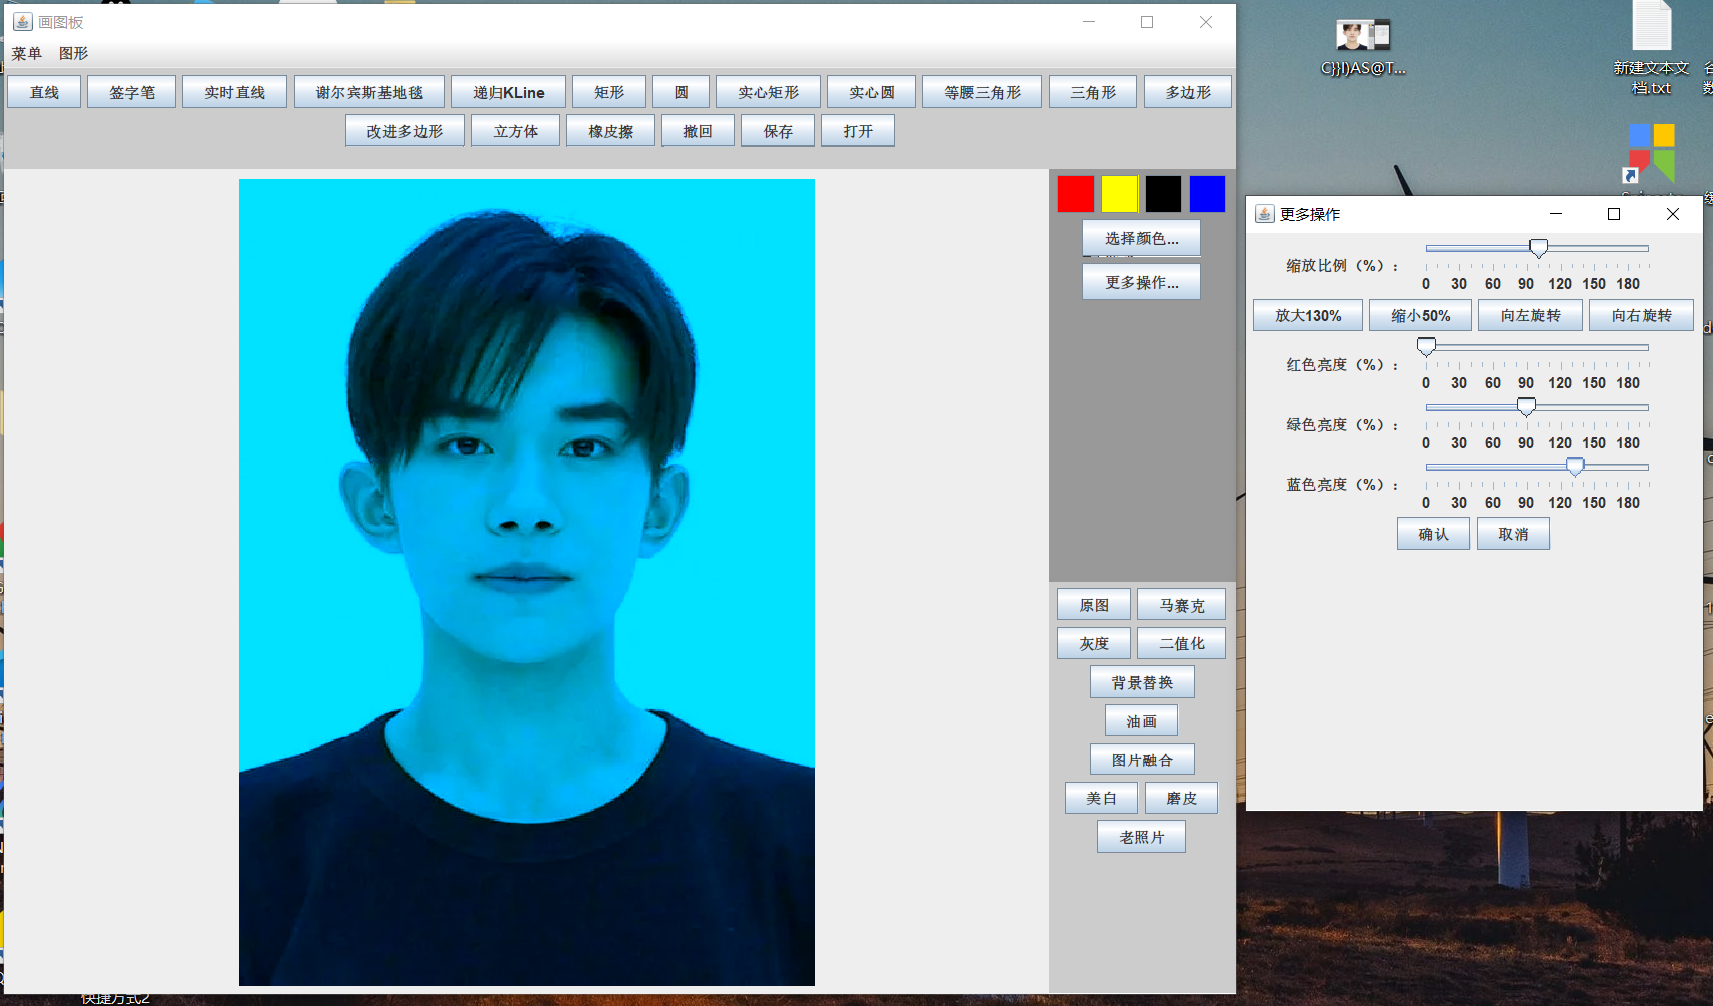Image resolution: width=1713 pixels, height=1006 pixels.
Task: Click the 放大130% button
Action: pos(1308,315)
